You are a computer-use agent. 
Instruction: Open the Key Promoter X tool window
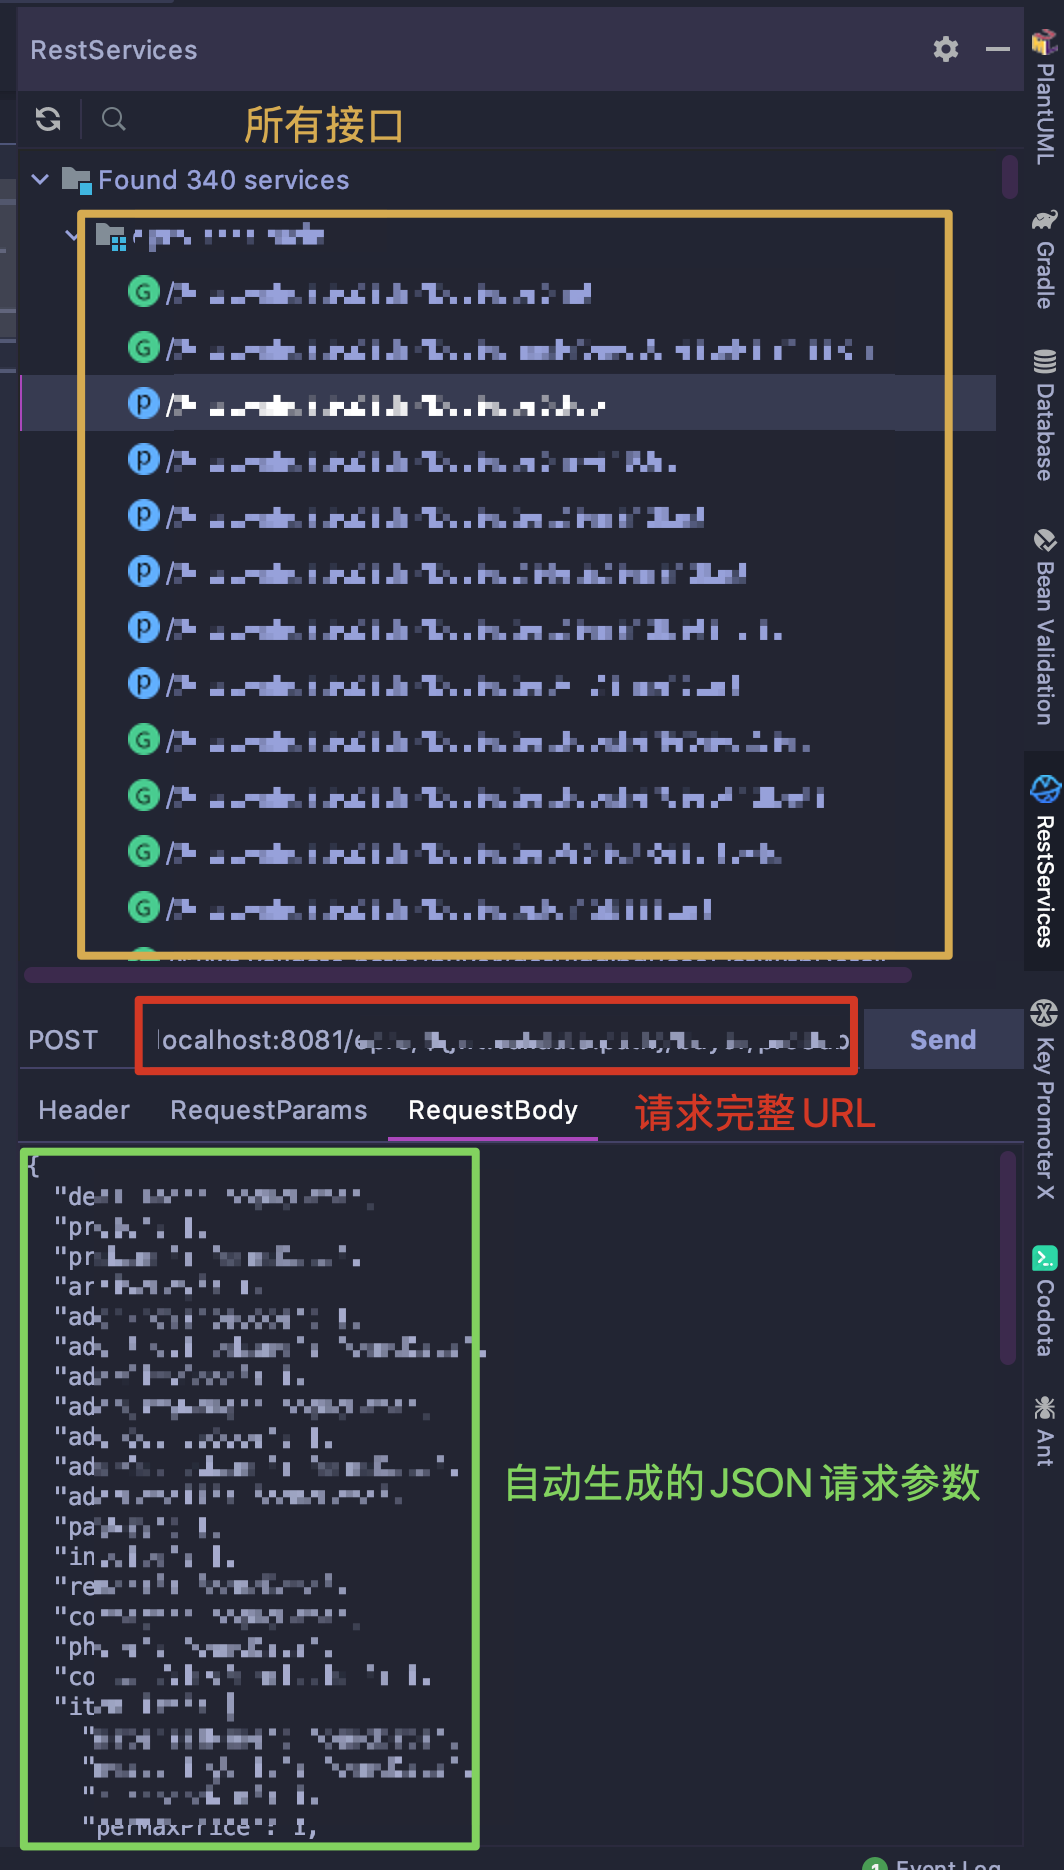1045,1100
